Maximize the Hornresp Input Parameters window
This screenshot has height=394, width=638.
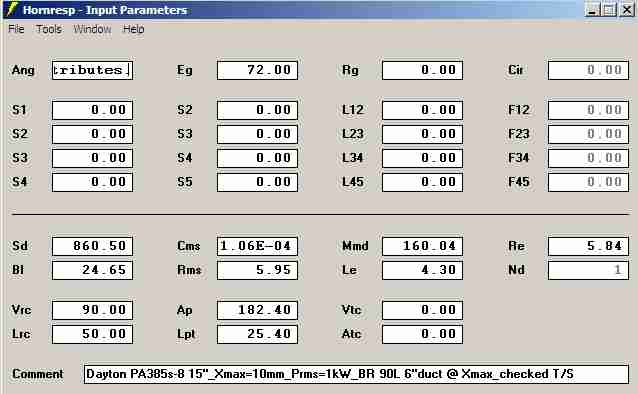point(609,9)
